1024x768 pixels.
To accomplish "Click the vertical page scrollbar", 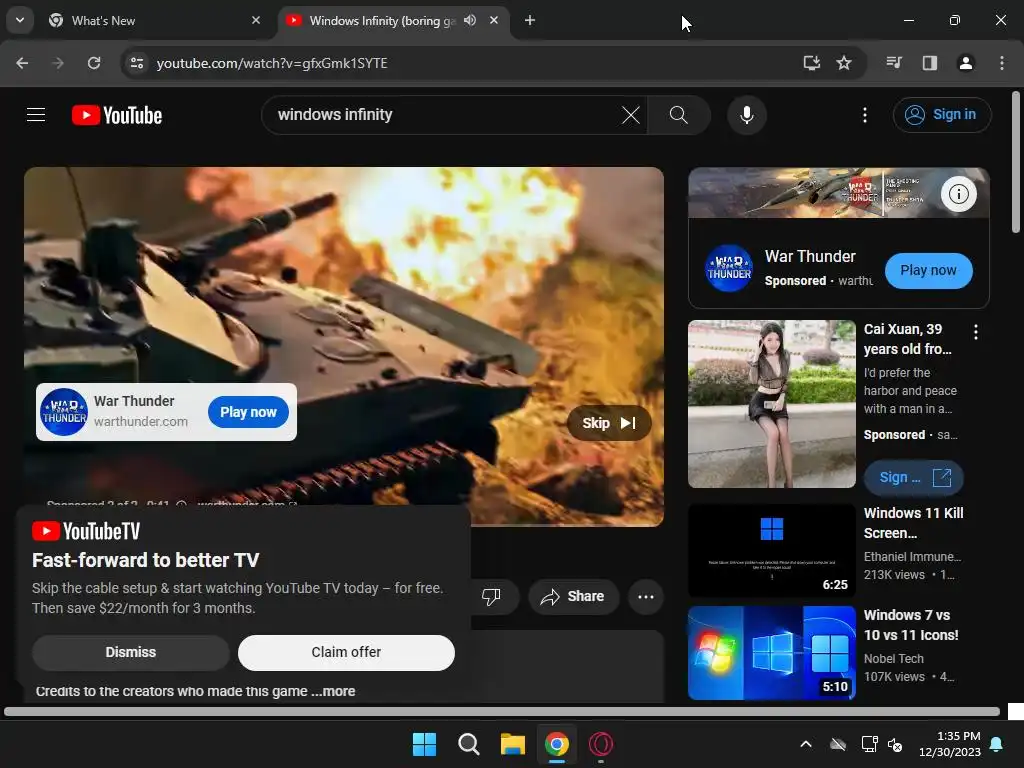I will 1016,162.
